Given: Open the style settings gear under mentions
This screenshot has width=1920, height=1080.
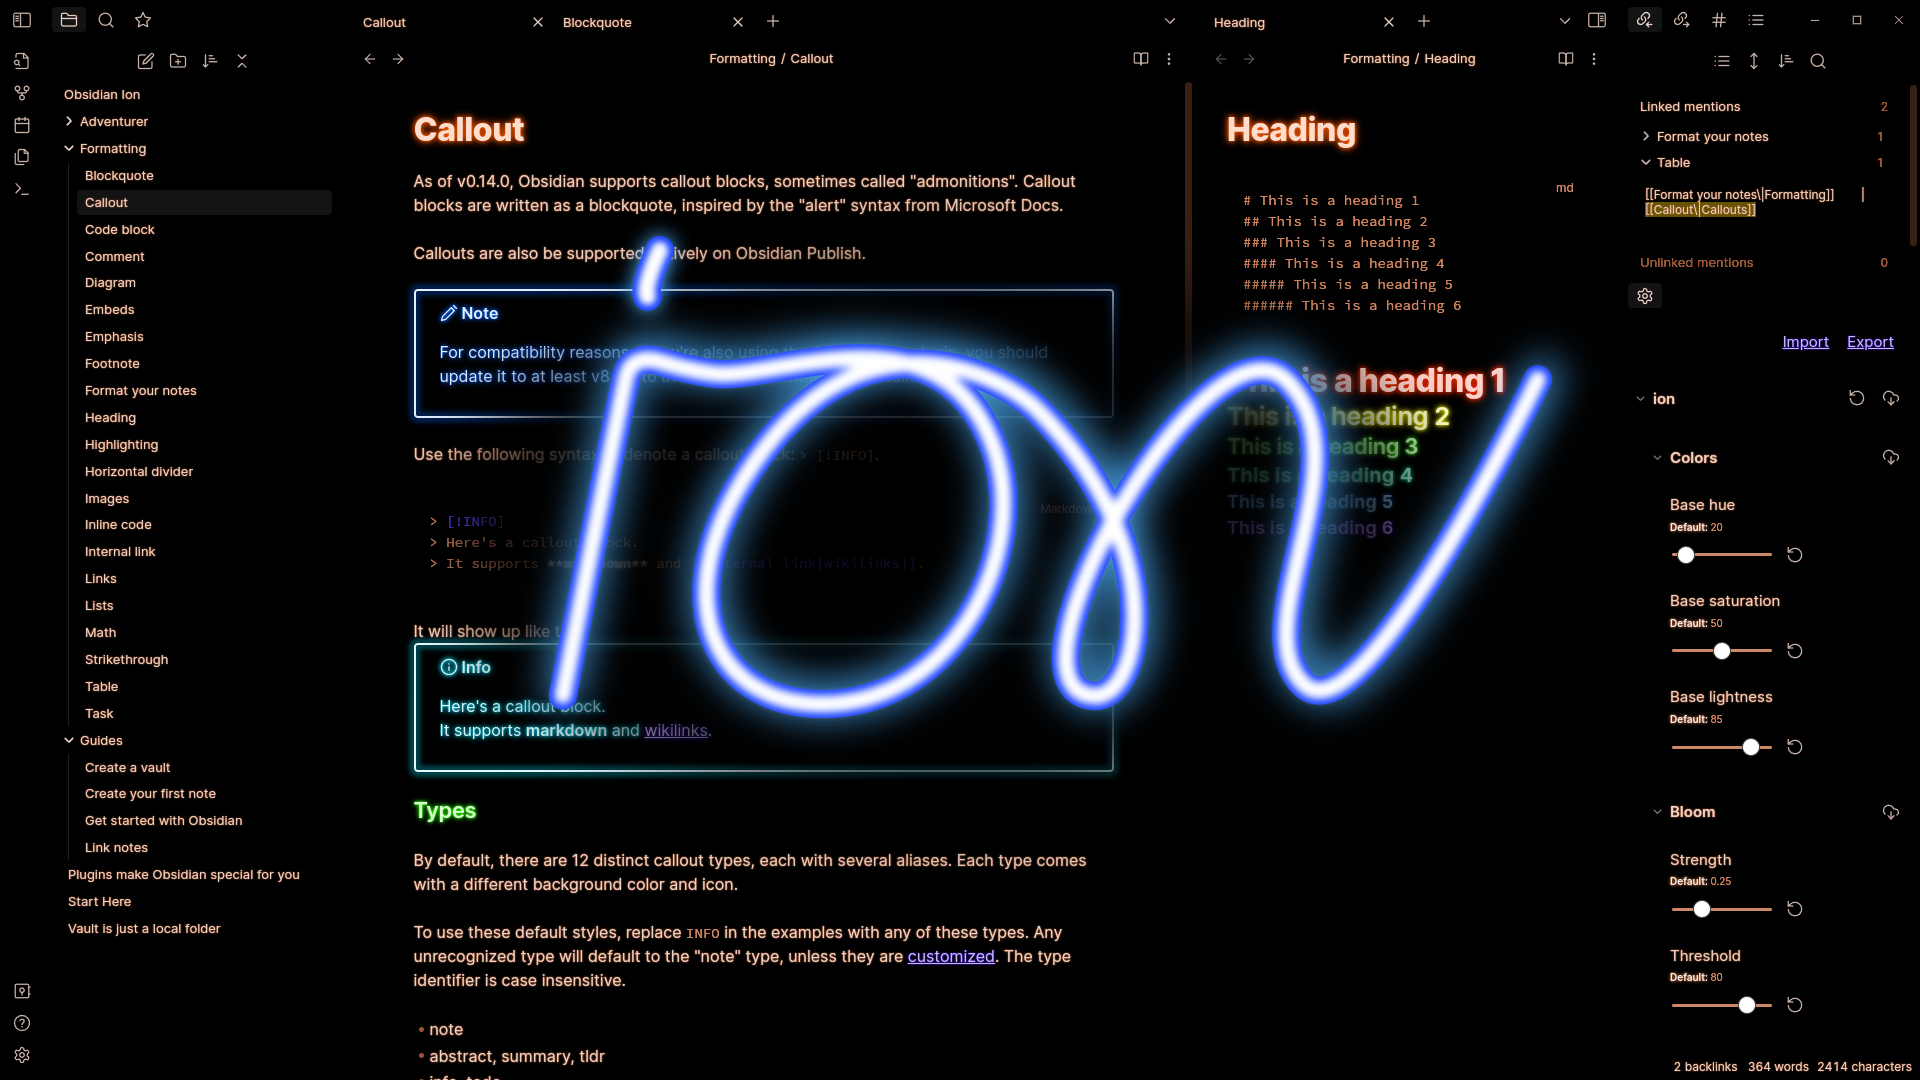Looking at the screenshot, I should tap(1645, 296).
